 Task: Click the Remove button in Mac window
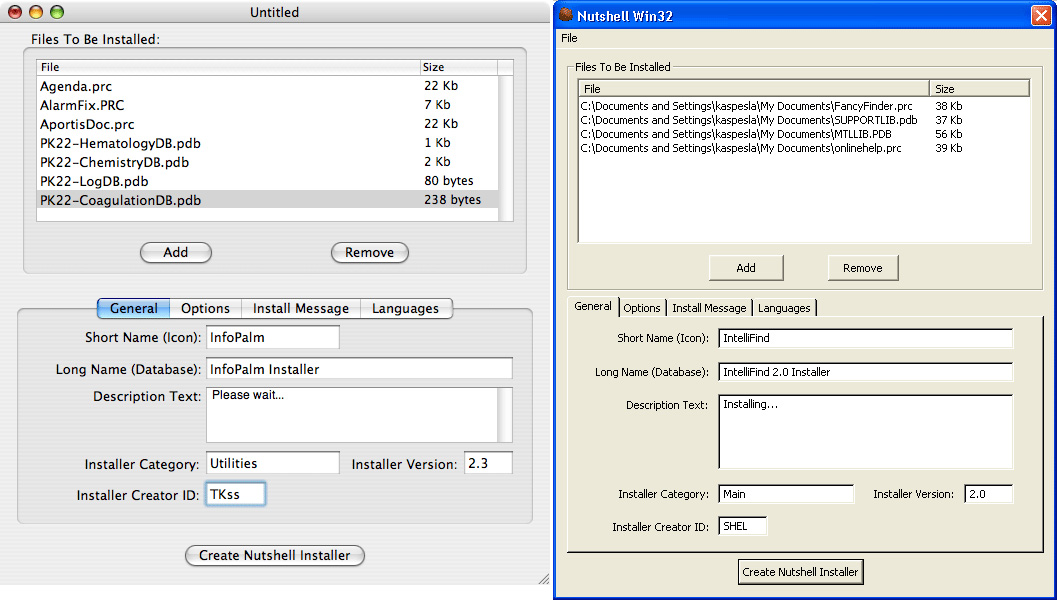coord(369,253)
